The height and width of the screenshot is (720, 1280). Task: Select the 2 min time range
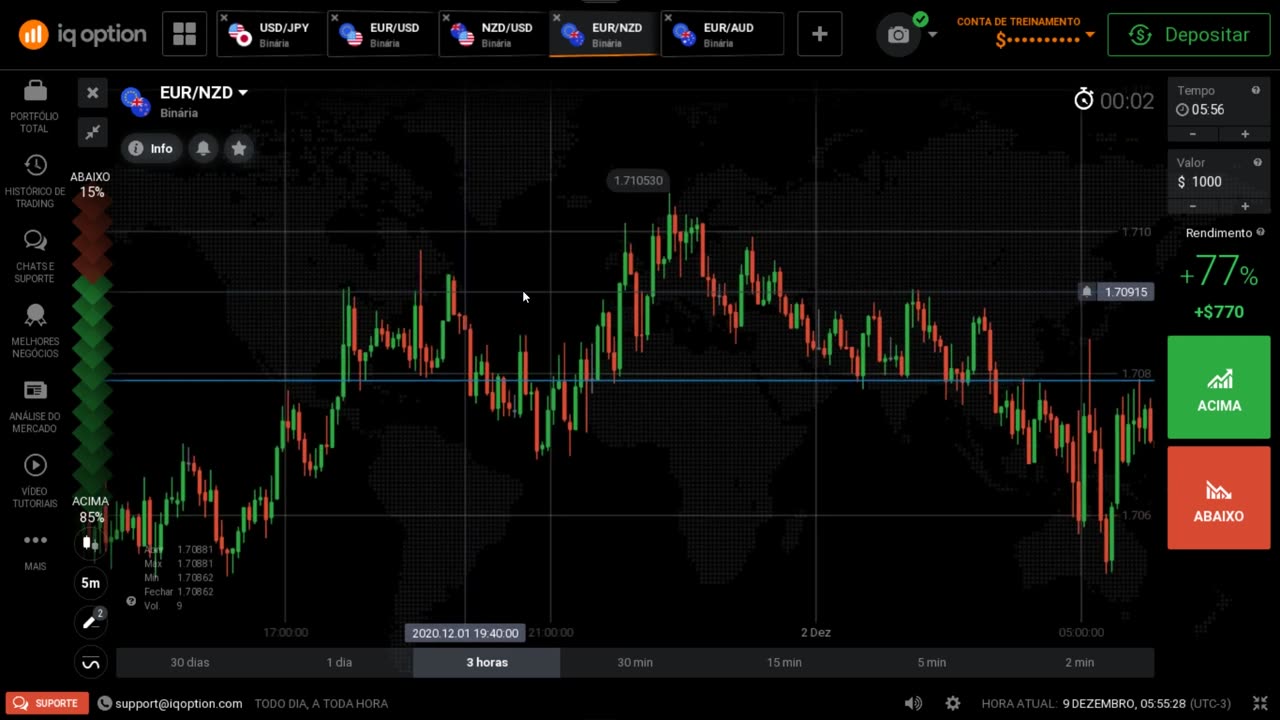click(1080, 662)
